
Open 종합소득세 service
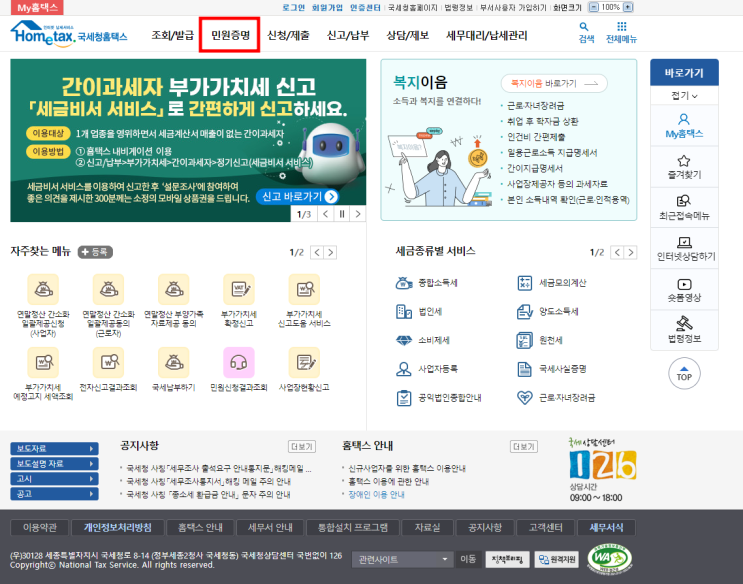(x=426, y=283)
